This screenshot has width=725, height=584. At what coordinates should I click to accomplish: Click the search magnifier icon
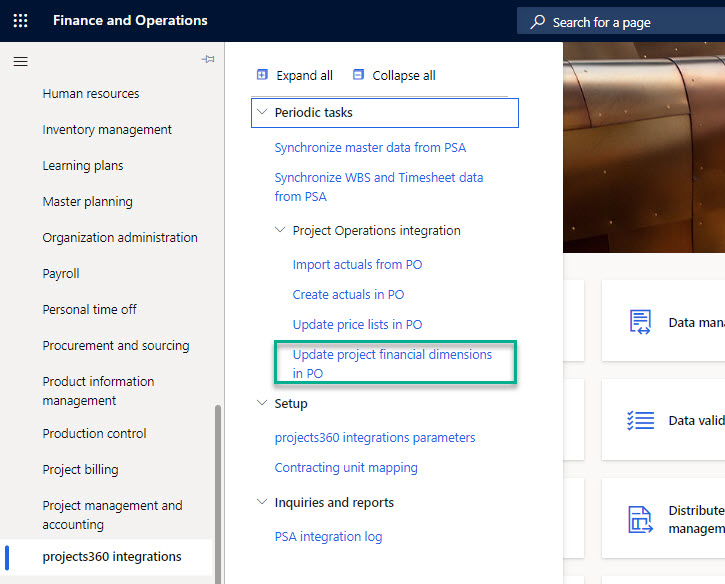pos(537,22)
